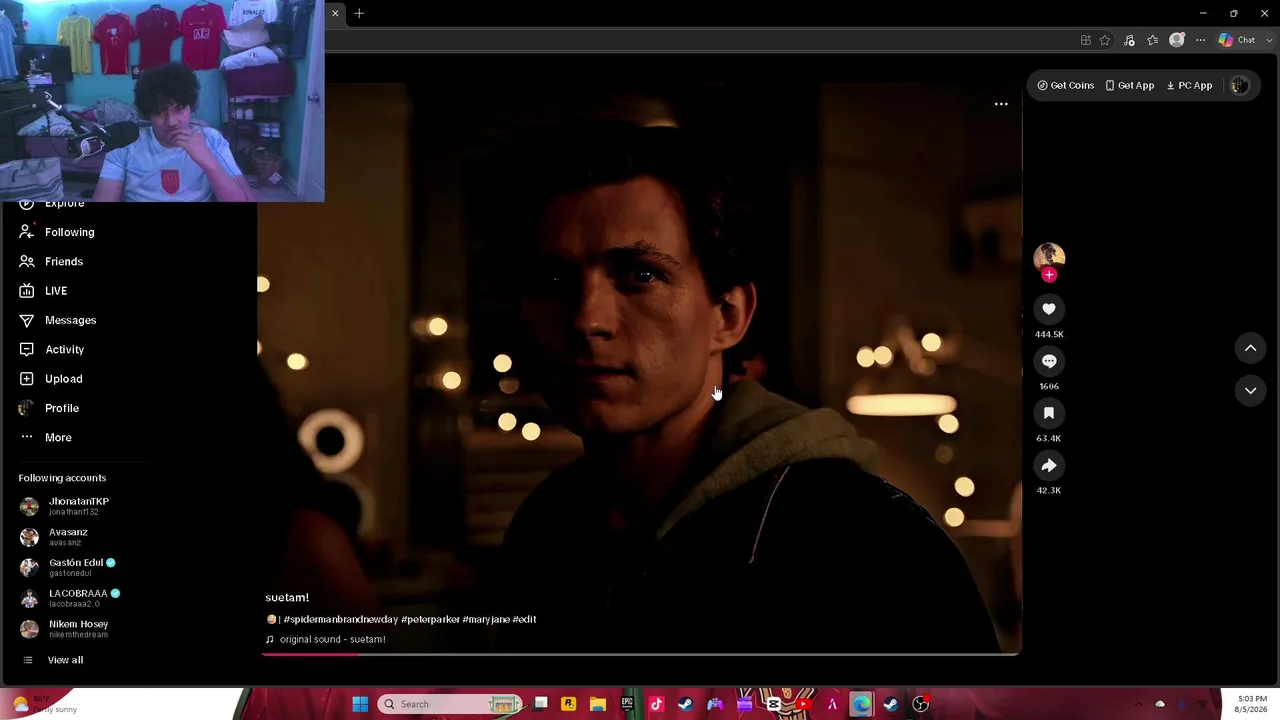Open browser Settings and more menu

click(1200, 40)
